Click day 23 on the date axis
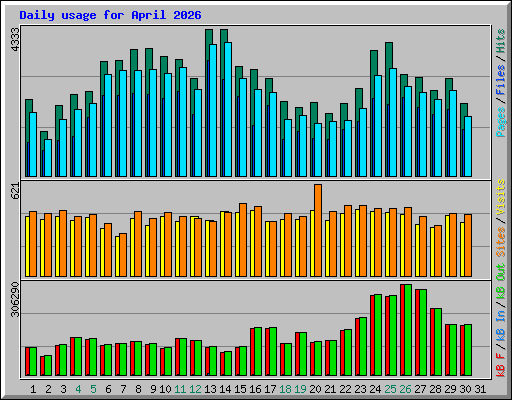 coord(360,389)
